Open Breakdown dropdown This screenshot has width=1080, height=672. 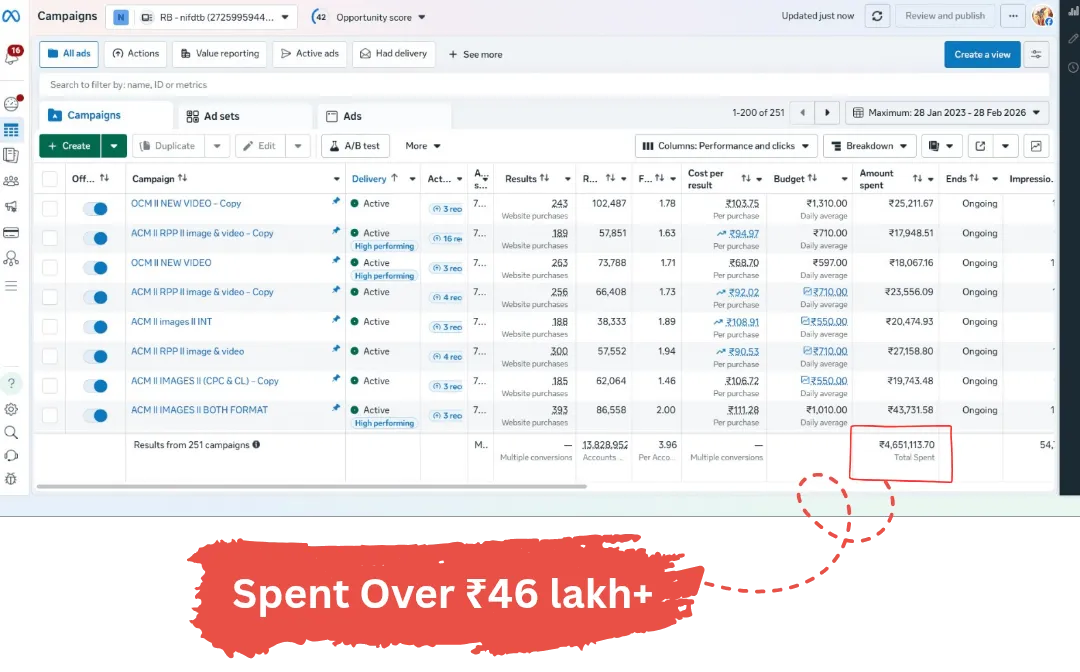(869, 146)
